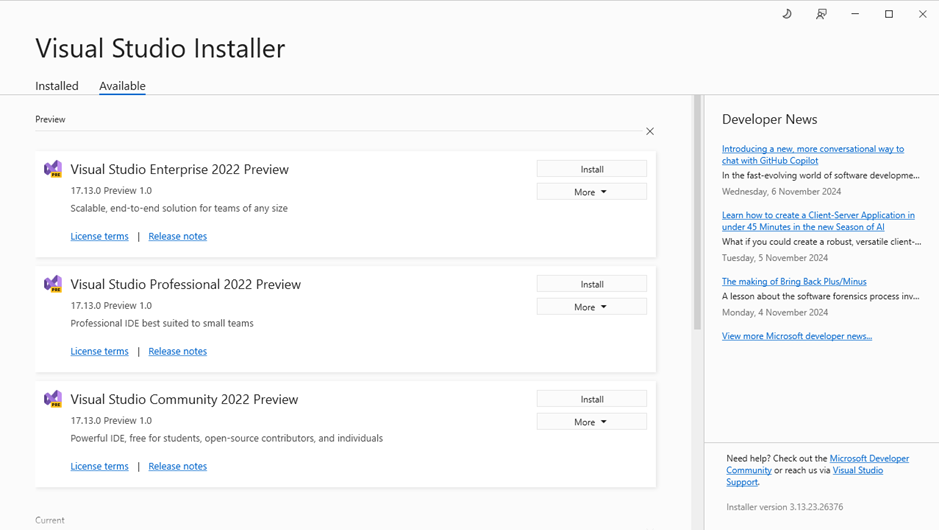Maximize the installer window
The width and height of the screenshot is (939, 530).
click(889, 14)
